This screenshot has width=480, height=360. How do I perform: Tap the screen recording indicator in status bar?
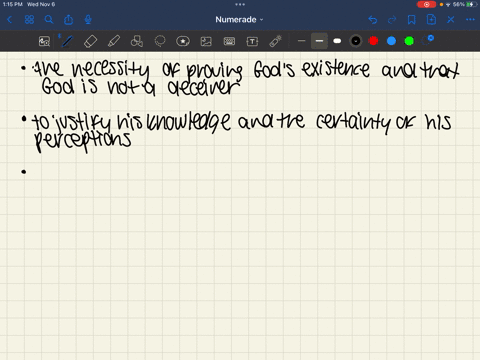click(x=426, y=4)
